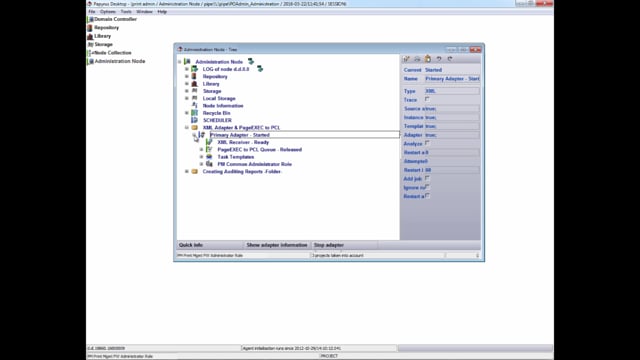Expand the Creating Auditing Reports folder
Viewport: 640px width, 360px height.
click(x=187, y=171)
